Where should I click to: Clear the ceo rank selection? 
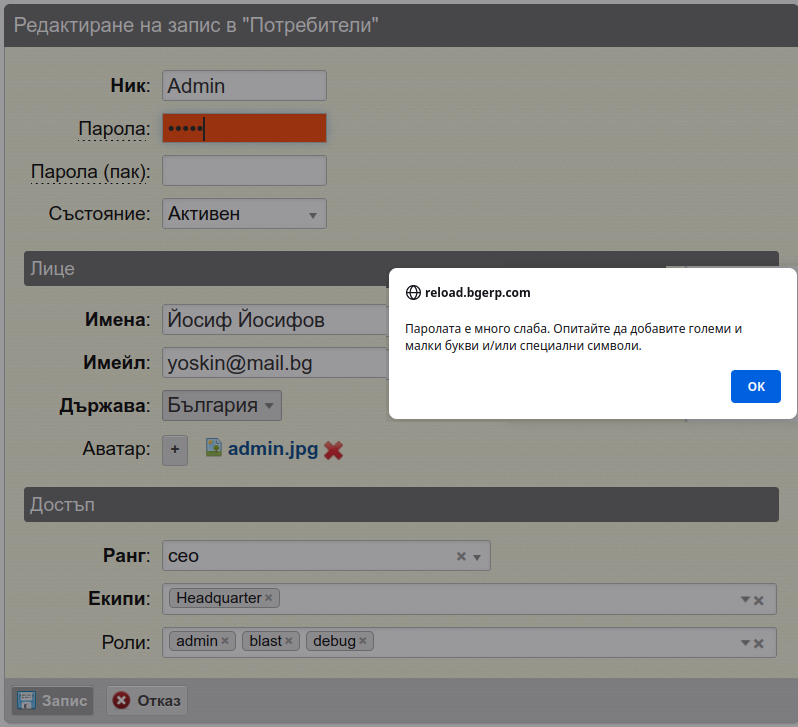[x=461, y=557]
